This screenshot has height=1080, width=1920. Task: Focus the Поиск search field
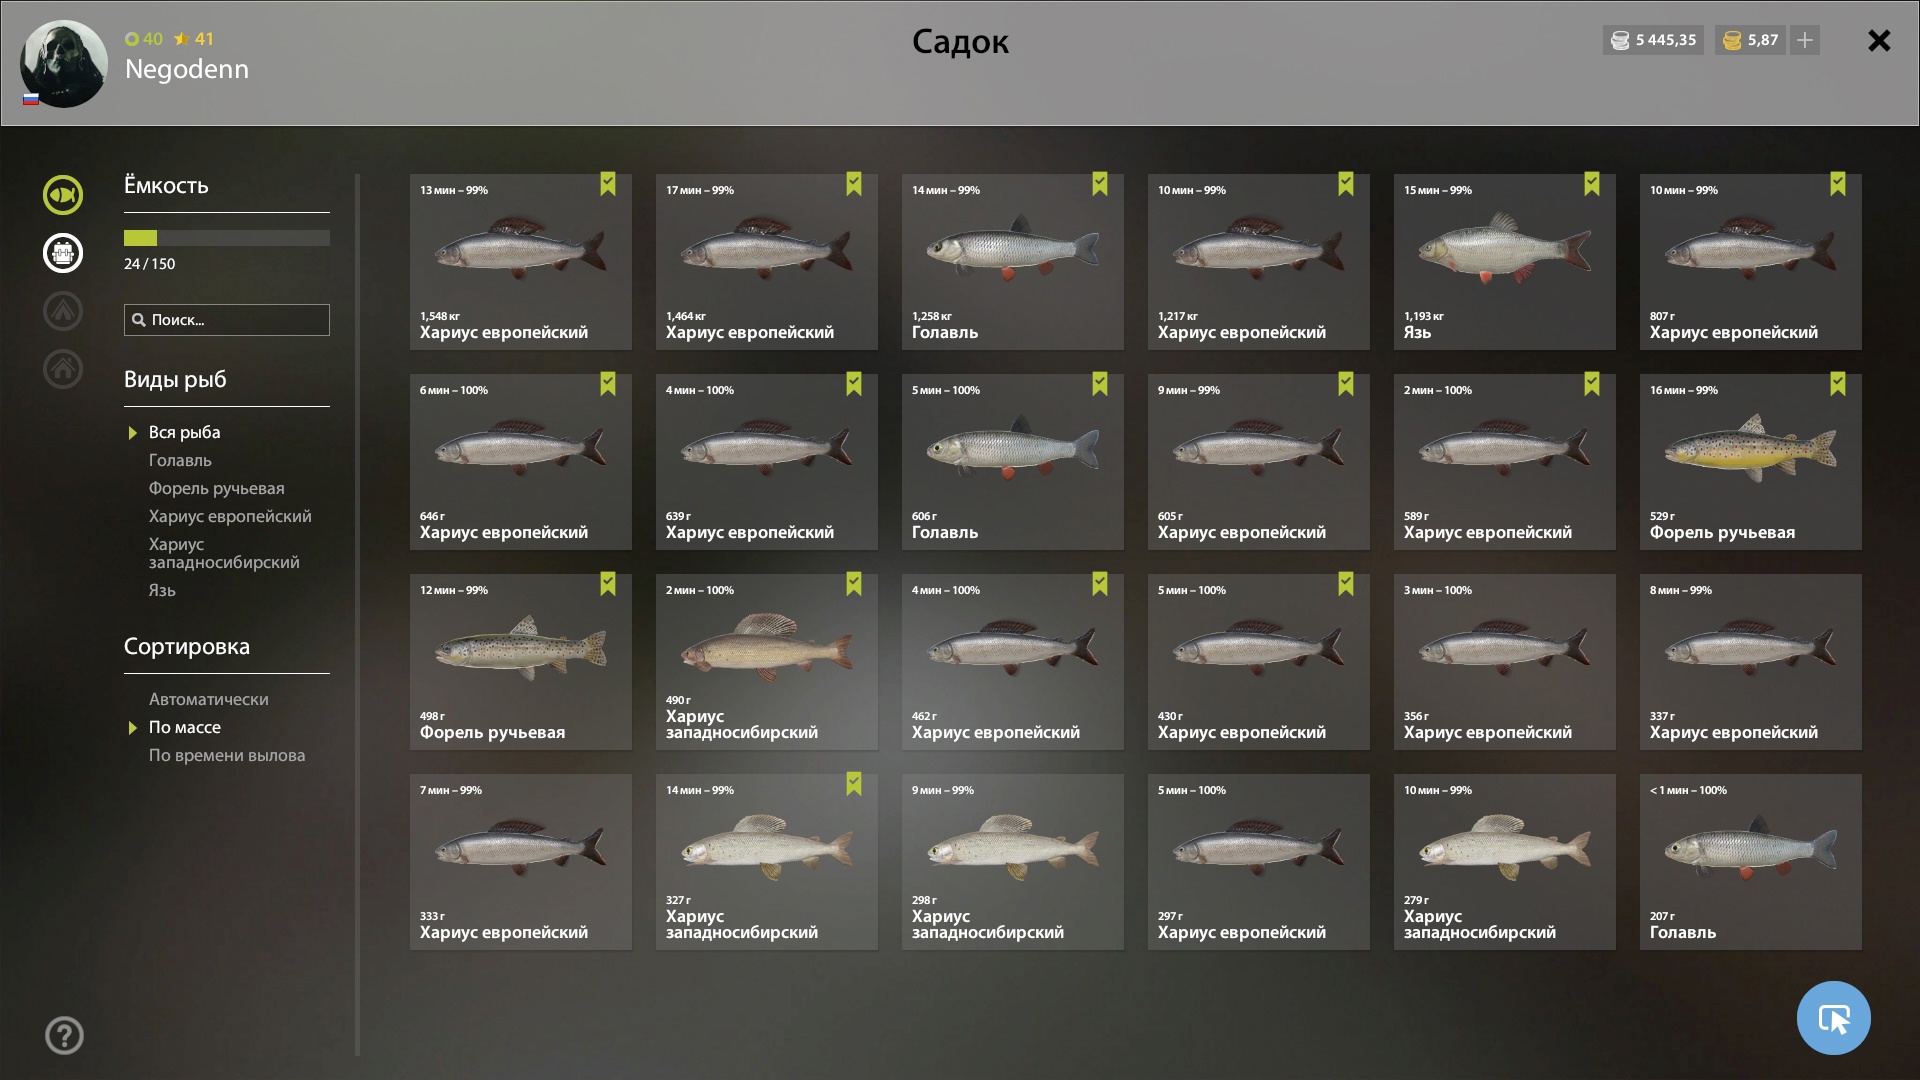[x=227, y=320]
